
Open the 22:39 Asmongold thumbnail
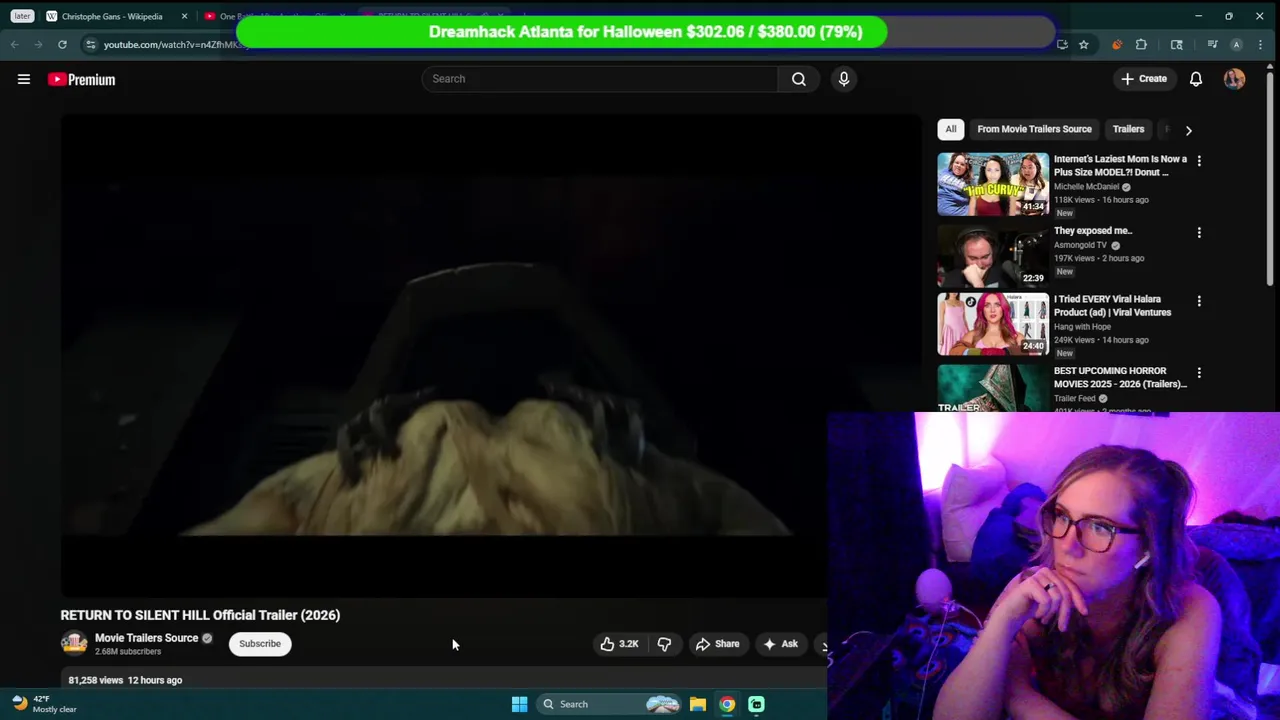coord(993,256)
